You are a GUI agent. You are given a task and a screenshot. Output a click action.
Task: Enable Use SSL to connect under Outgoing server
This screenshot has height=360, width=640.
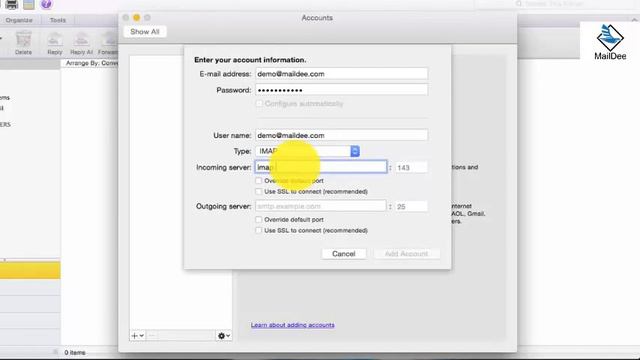point(258,231)
